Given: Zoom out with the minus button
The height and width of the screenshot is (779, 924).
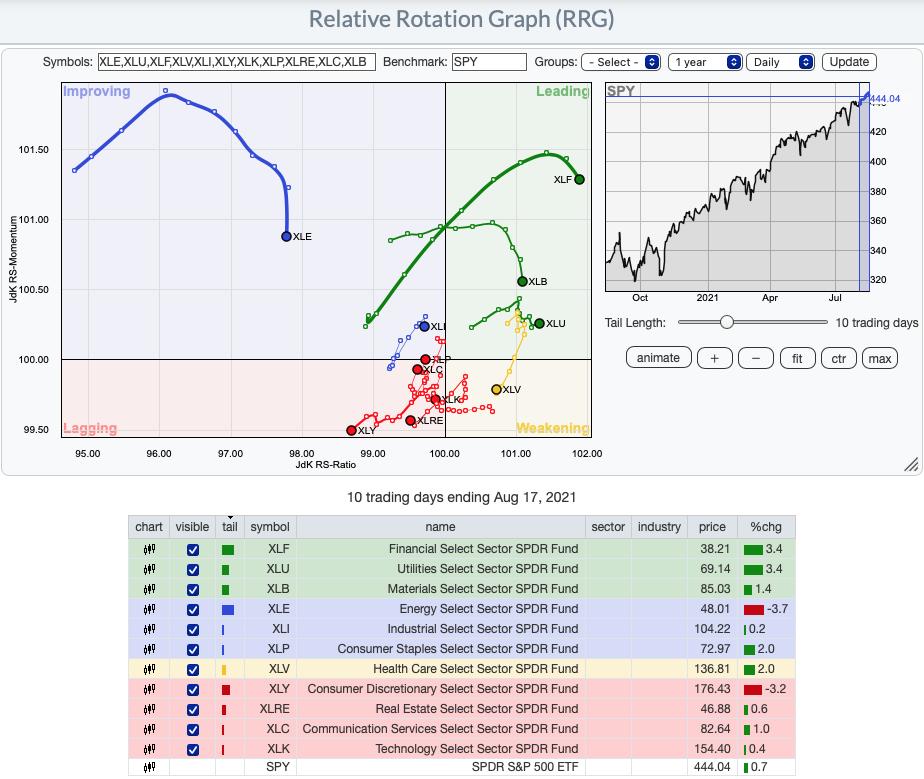Looking at the screenshot, I should (x=755, y=358).
